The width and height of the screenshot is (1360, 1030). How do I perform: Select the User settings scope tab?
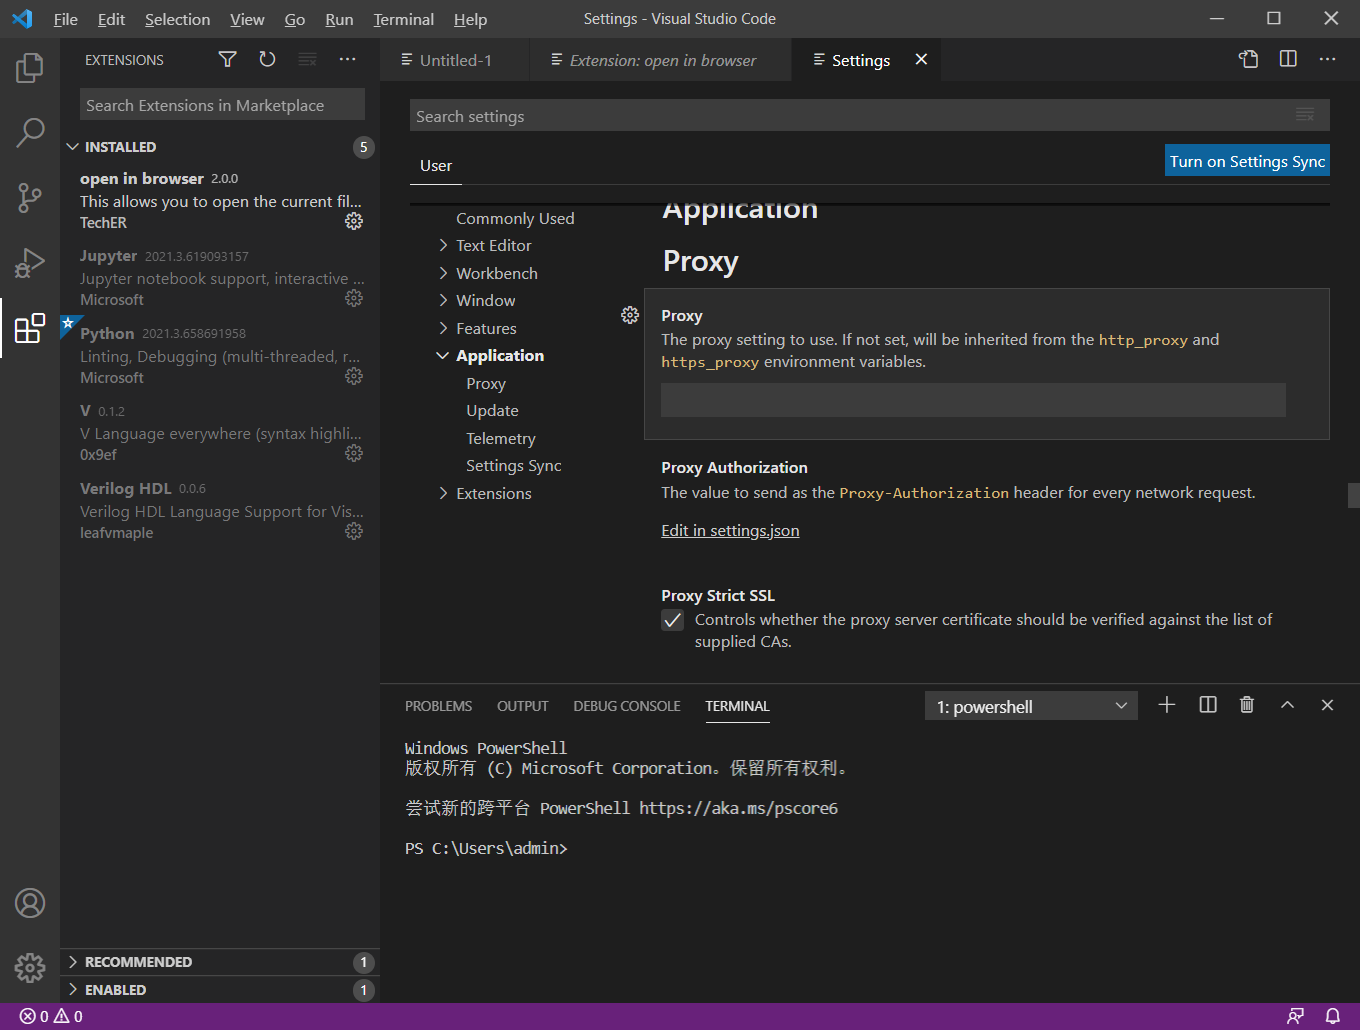click(x=436, y=166)
